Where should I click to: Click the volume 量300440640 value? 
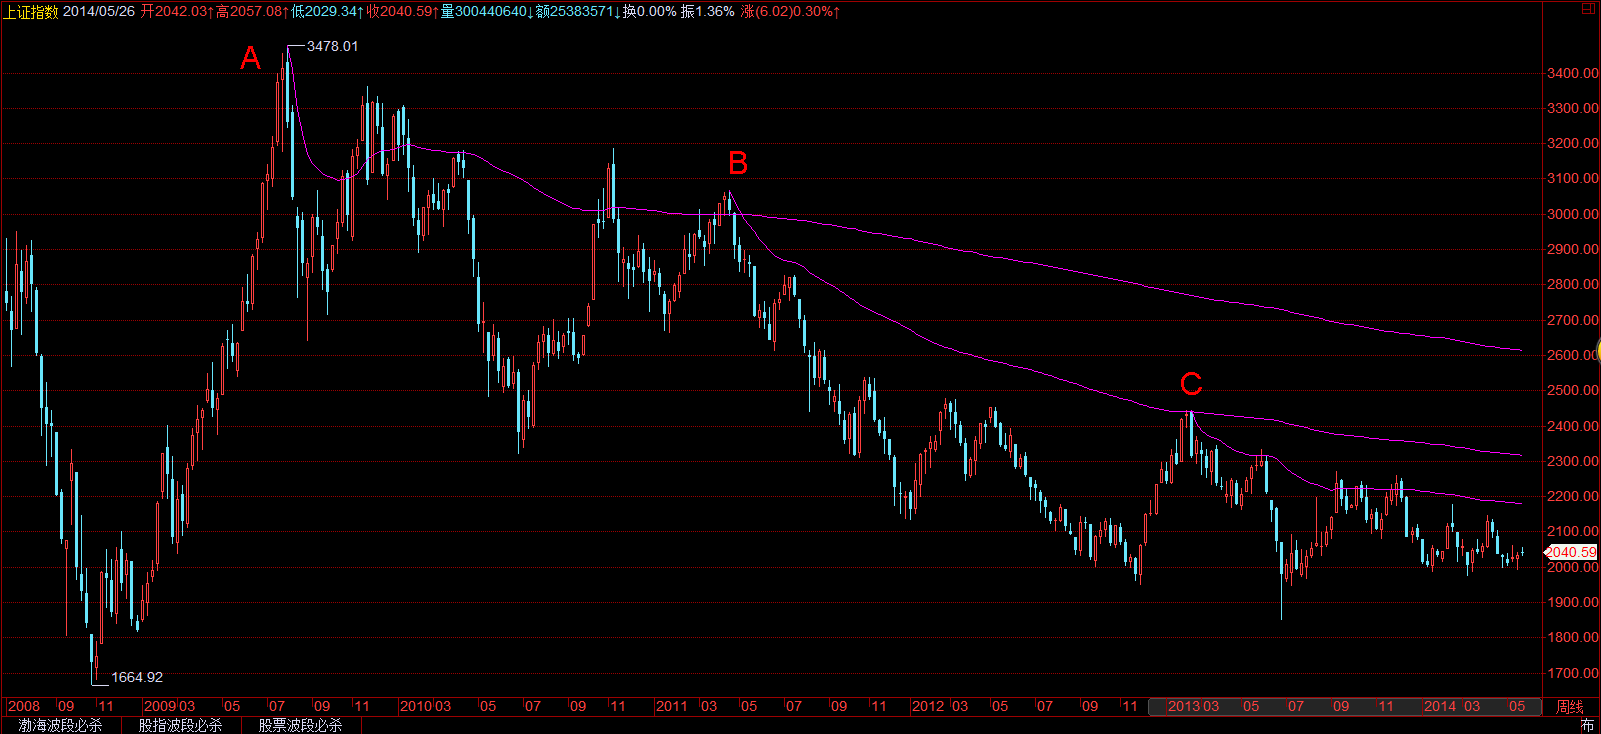(487, 11)
